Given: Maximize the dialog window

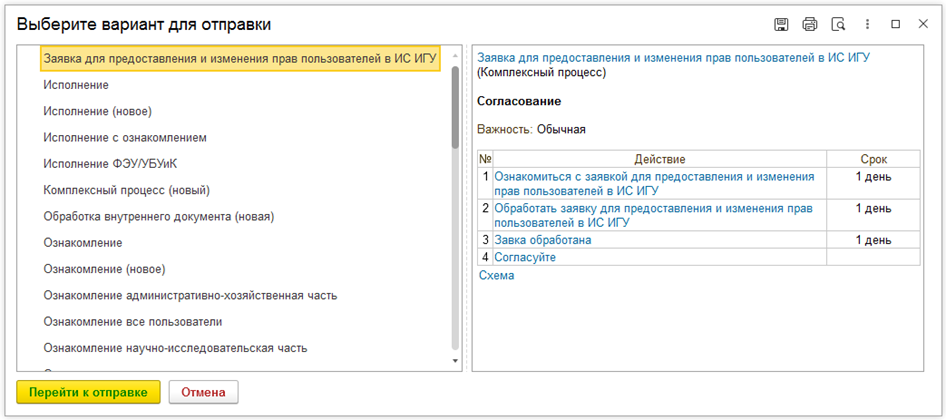Looking at the screenshot, I should [896, 24].
